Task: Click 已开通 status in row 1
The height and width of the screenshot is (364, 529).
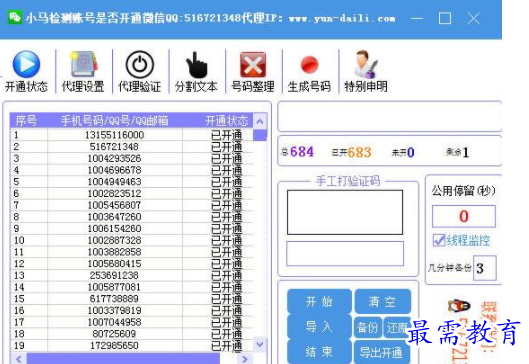Action: coord(227,135)
